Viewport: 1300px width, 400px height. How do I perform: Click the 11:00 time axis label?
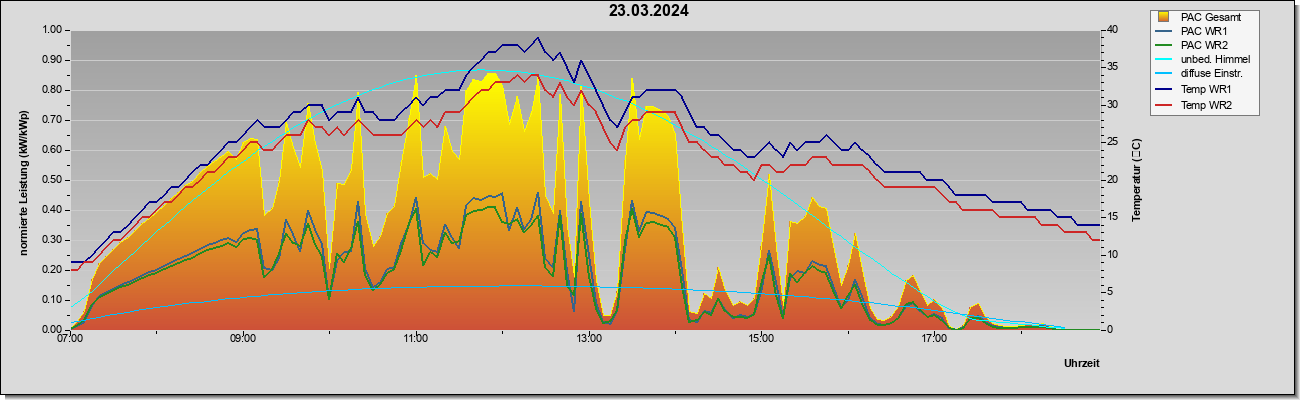coord(416,340)
